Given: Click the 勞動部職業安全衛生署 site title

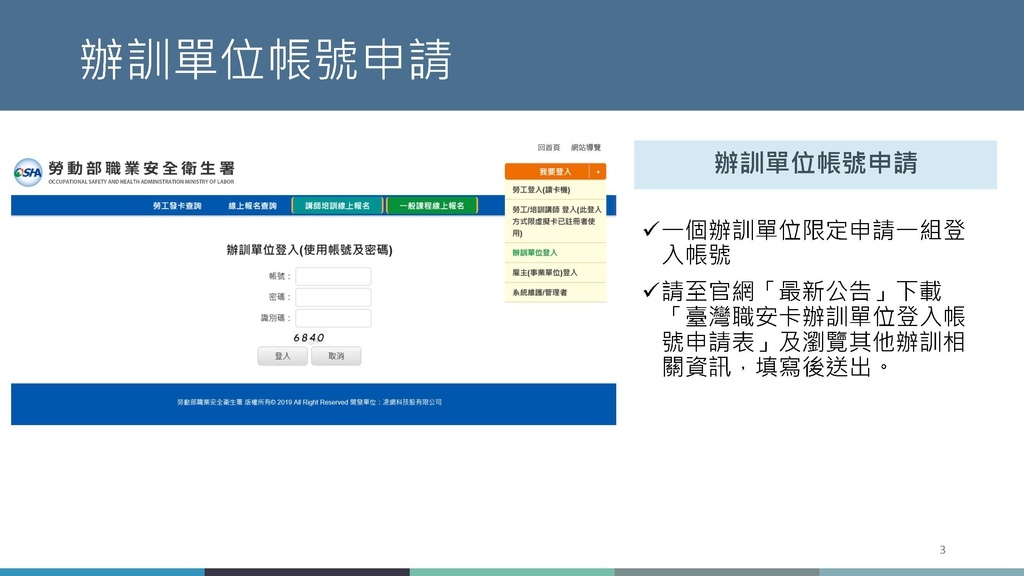Looking at the screenshot, I should click(x=142, y=168).
